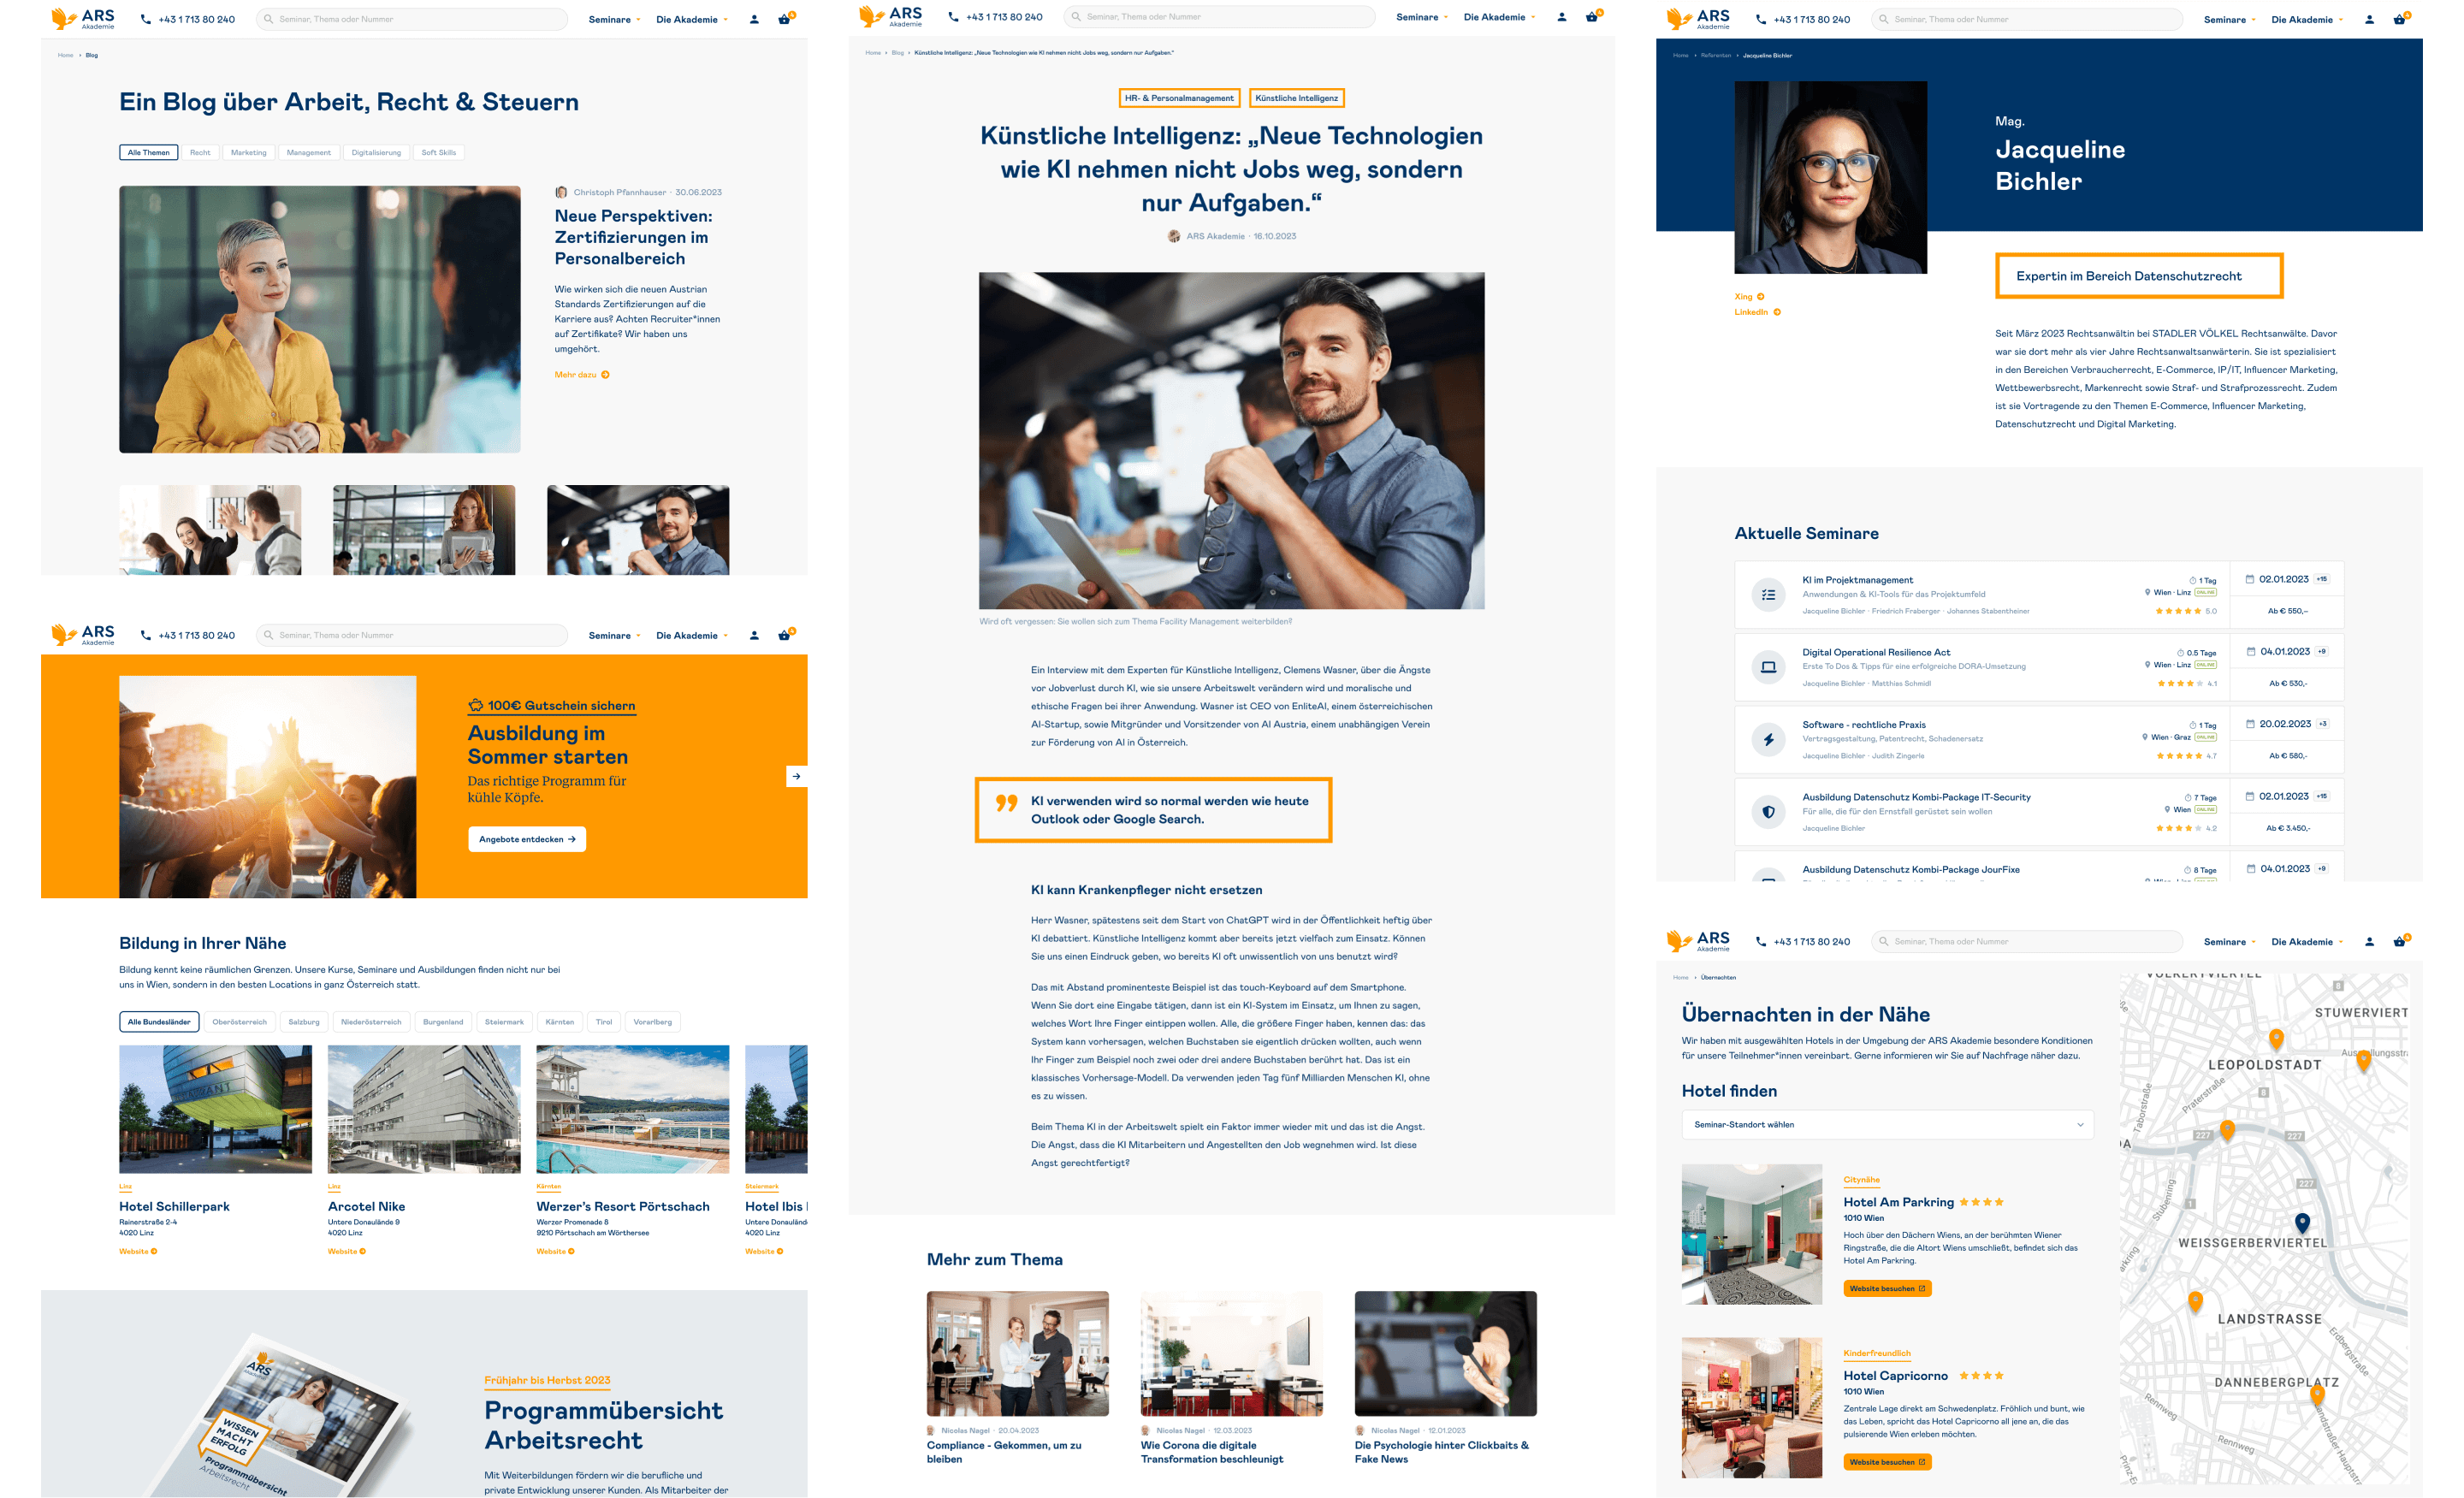This screenshot has width=2464, height=1498.
Task: Click the Künstliche Intelligenz tag above article title
Action: tap(1296, 98)
